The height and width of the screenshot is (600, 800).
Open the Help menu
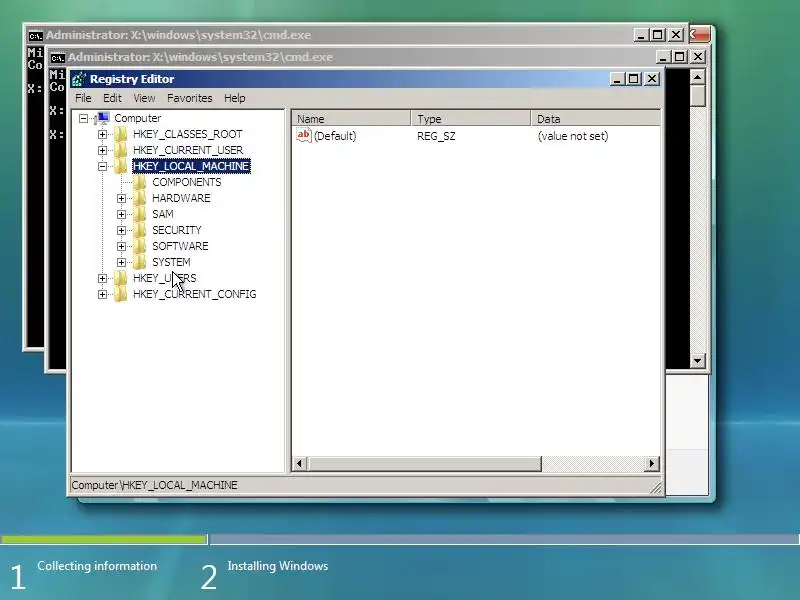point(235,98)
